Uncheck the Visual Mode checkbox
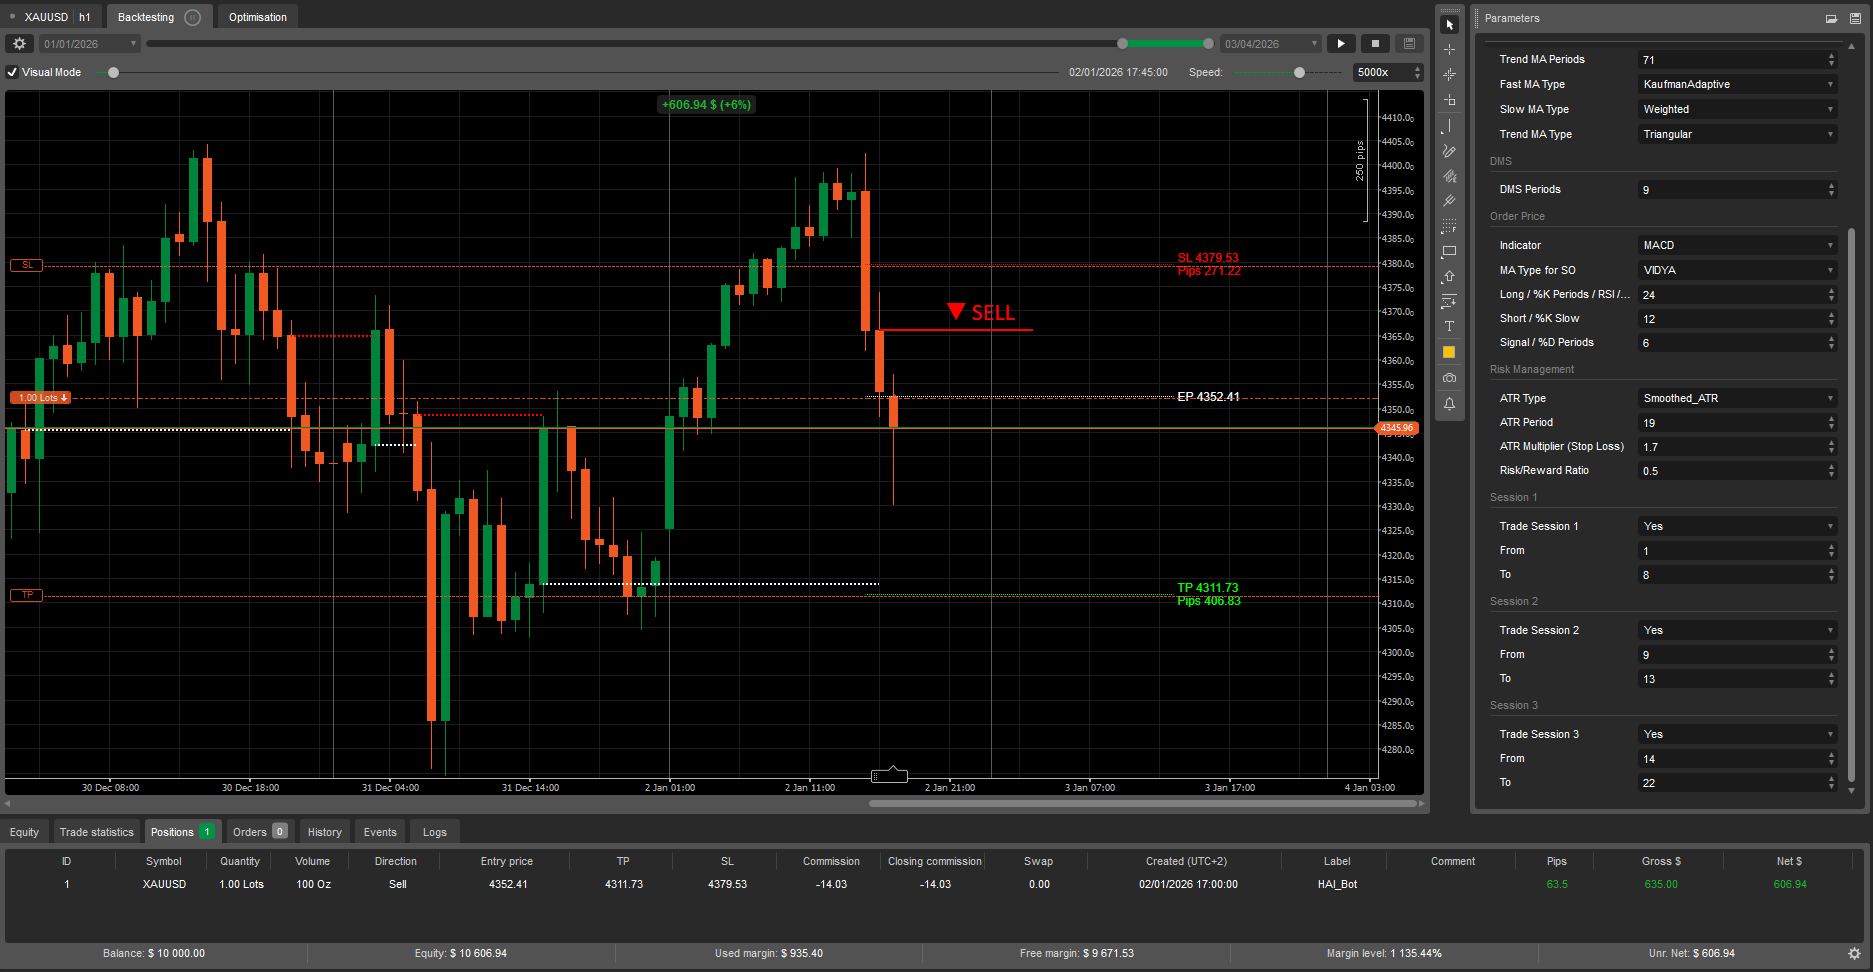 point(12,72)
